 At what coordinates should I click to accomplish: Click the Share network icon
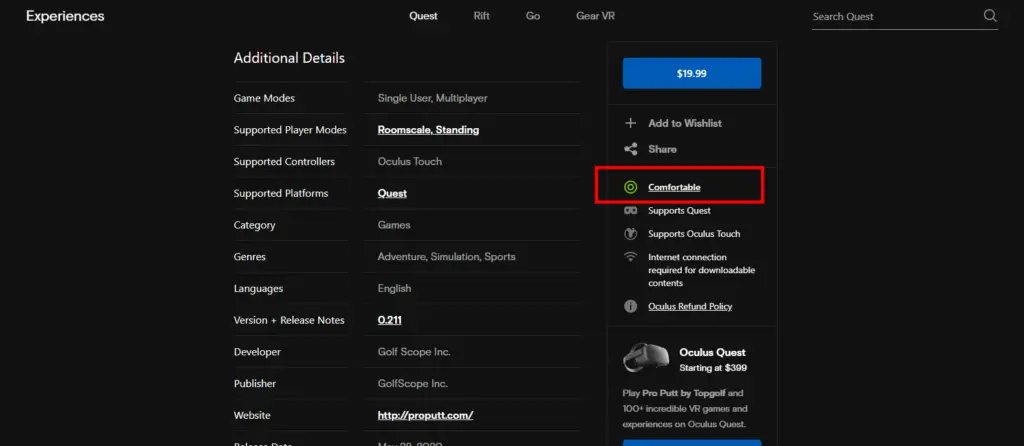point(630,149)
